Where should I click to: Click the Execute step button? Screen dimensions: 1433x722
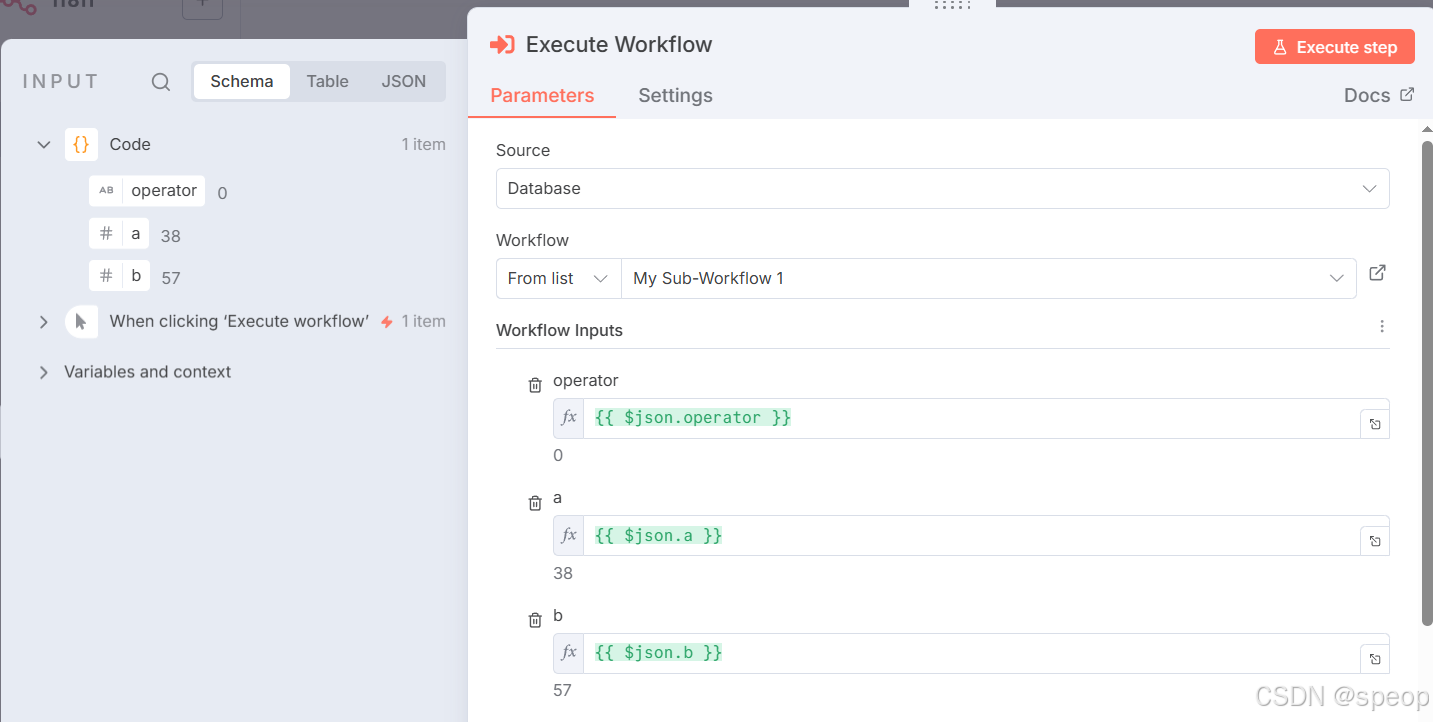click(x=1335, y=47)
